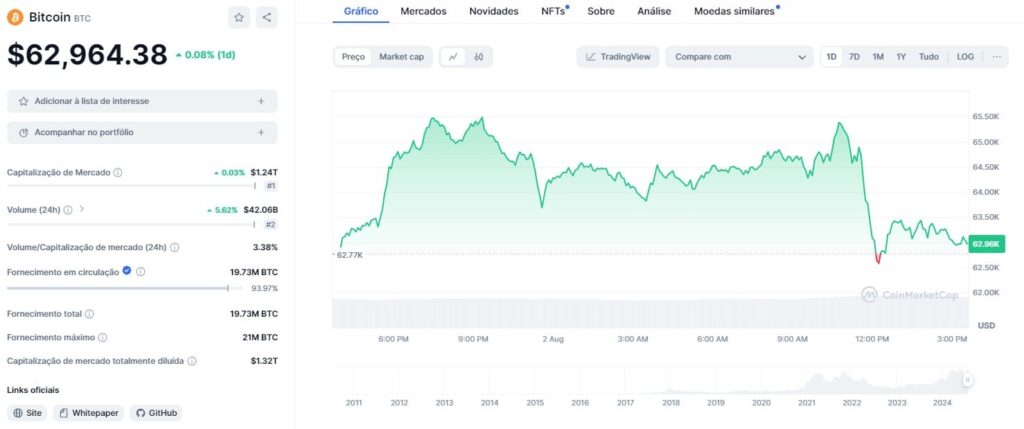
Task: Click the $1.32T diluted cap value
Action: tap(264, 361)
